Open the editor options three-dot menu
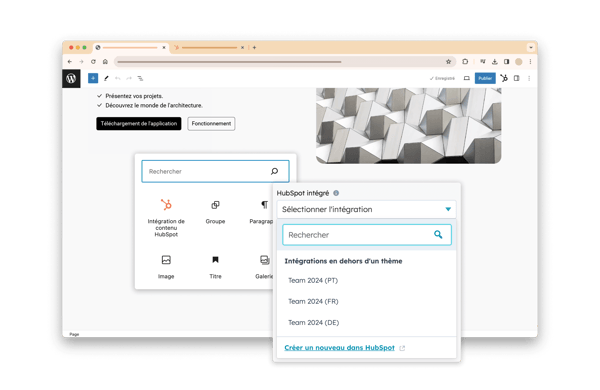Screen dimensions: 600x390 [529, 78]
